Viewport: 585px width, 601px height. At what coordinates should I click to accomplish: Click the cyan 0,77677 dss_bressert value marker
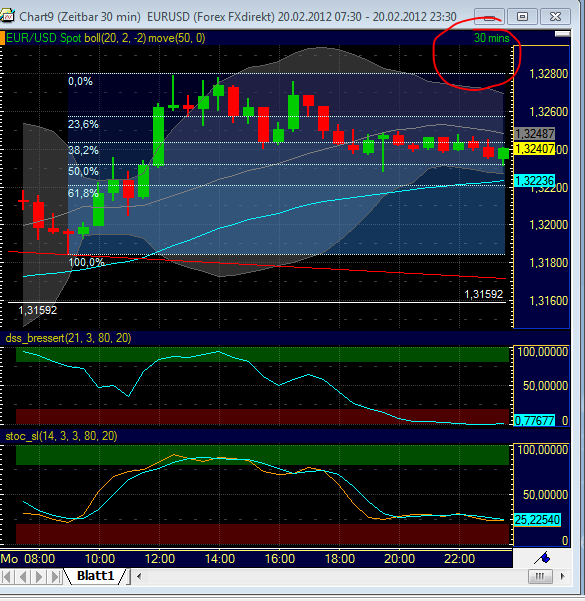pos(534,420)
